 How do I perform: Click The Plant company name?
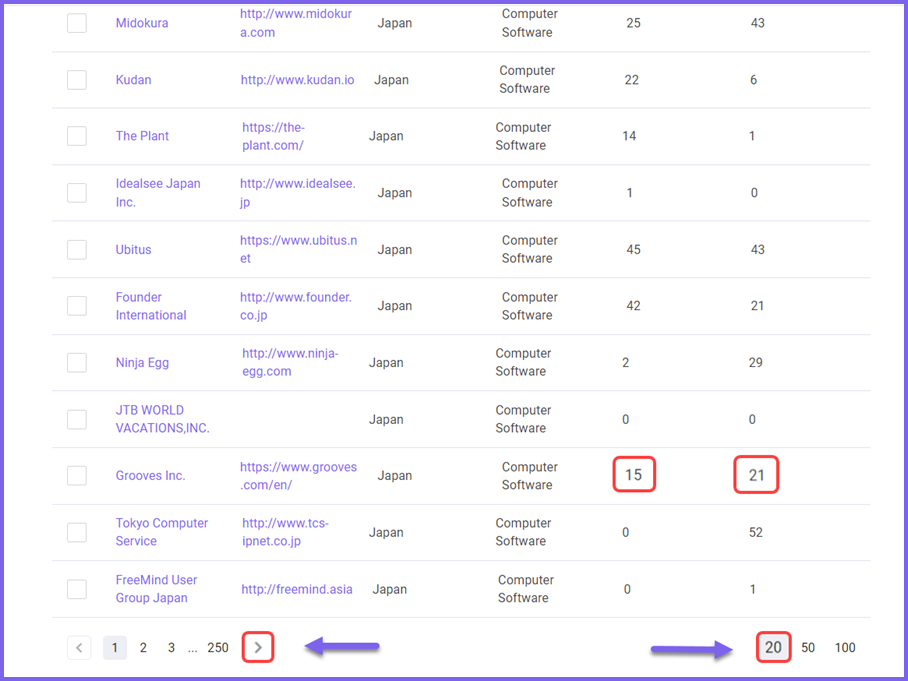click(x=142, y=136)
